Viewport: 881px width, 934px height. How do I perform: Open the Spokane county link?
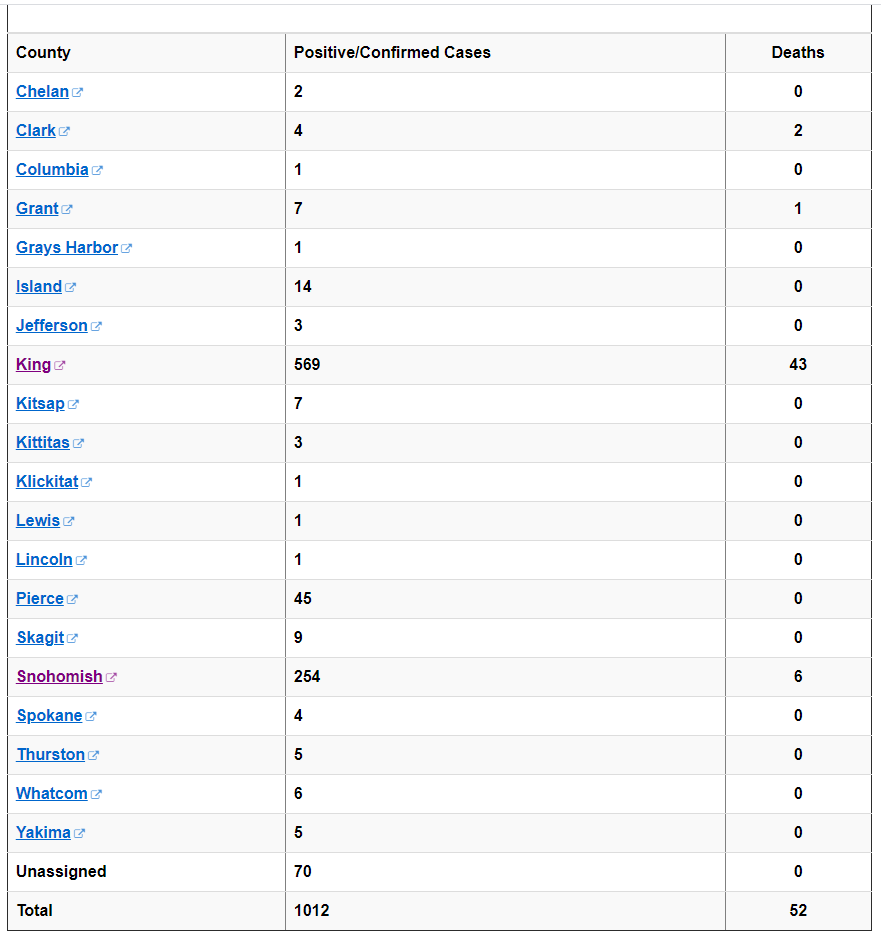[49, 715]
